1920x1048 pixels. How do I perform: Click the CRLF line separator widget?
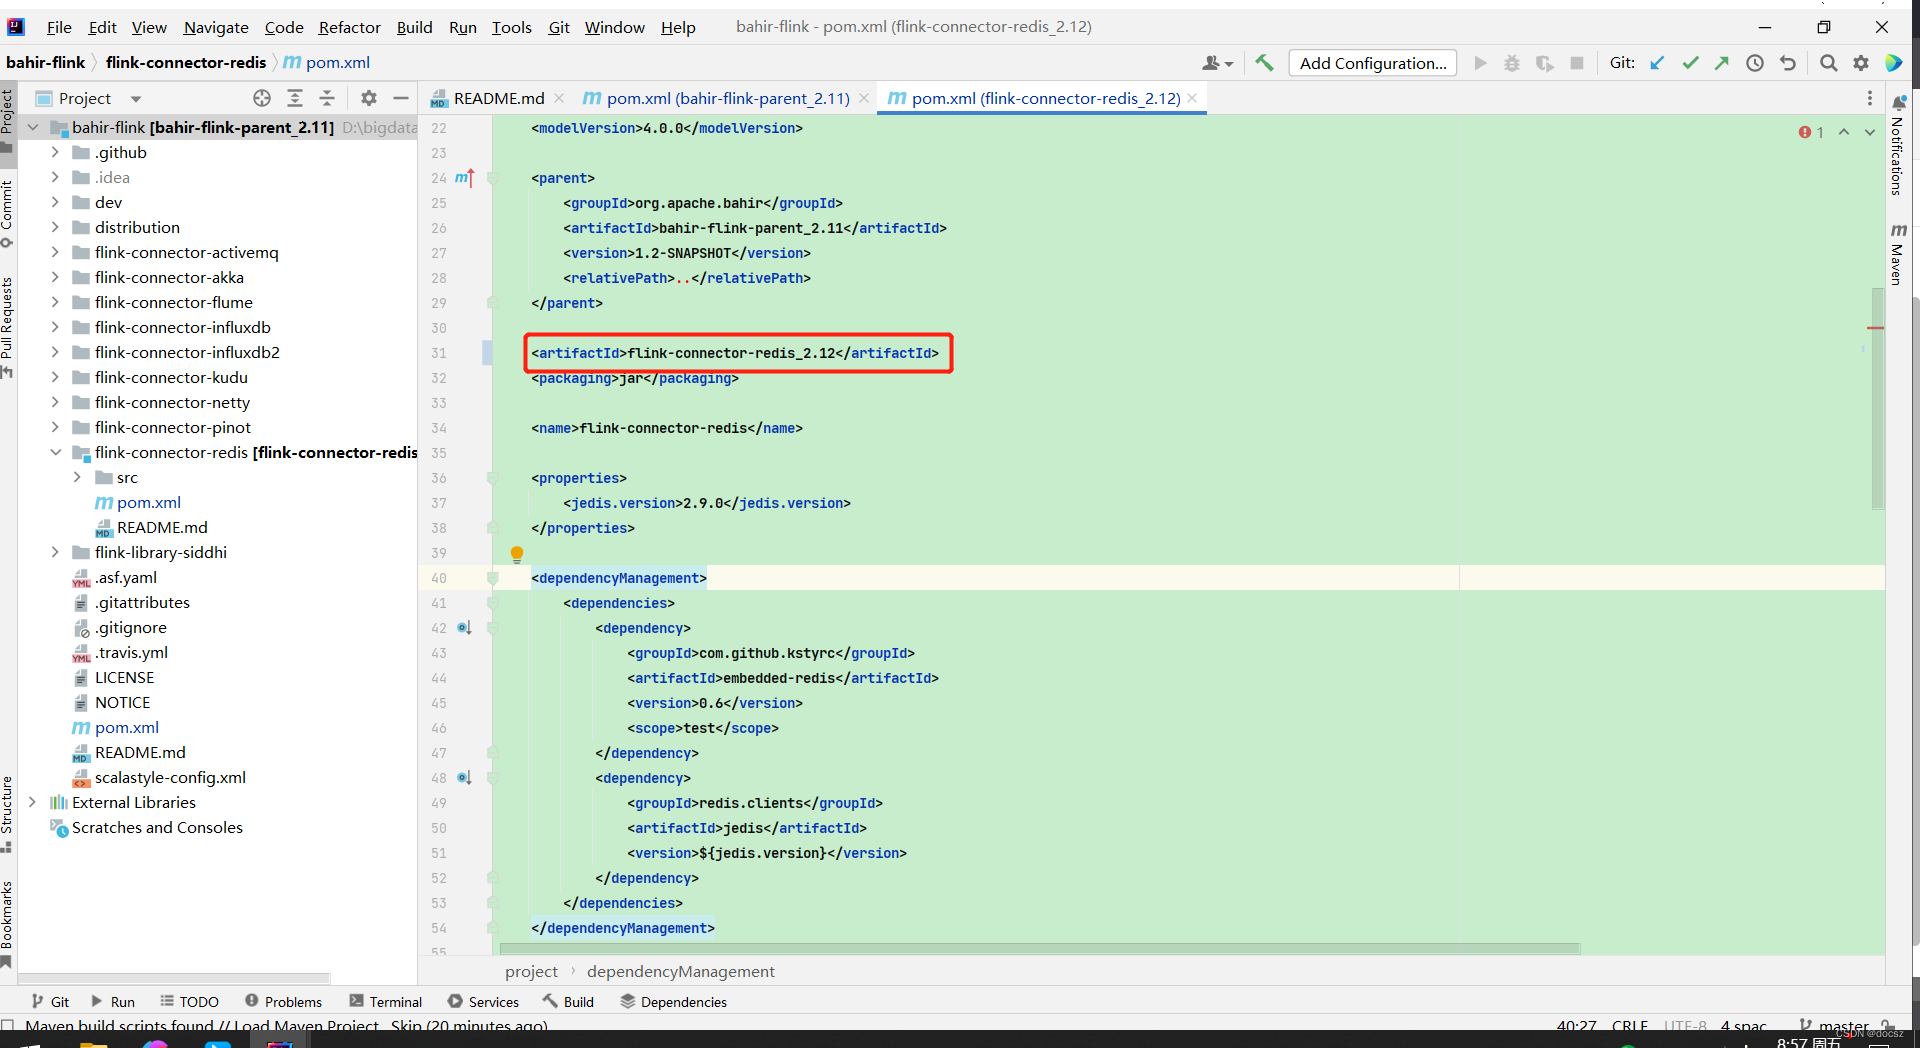coord(1629,1026)
